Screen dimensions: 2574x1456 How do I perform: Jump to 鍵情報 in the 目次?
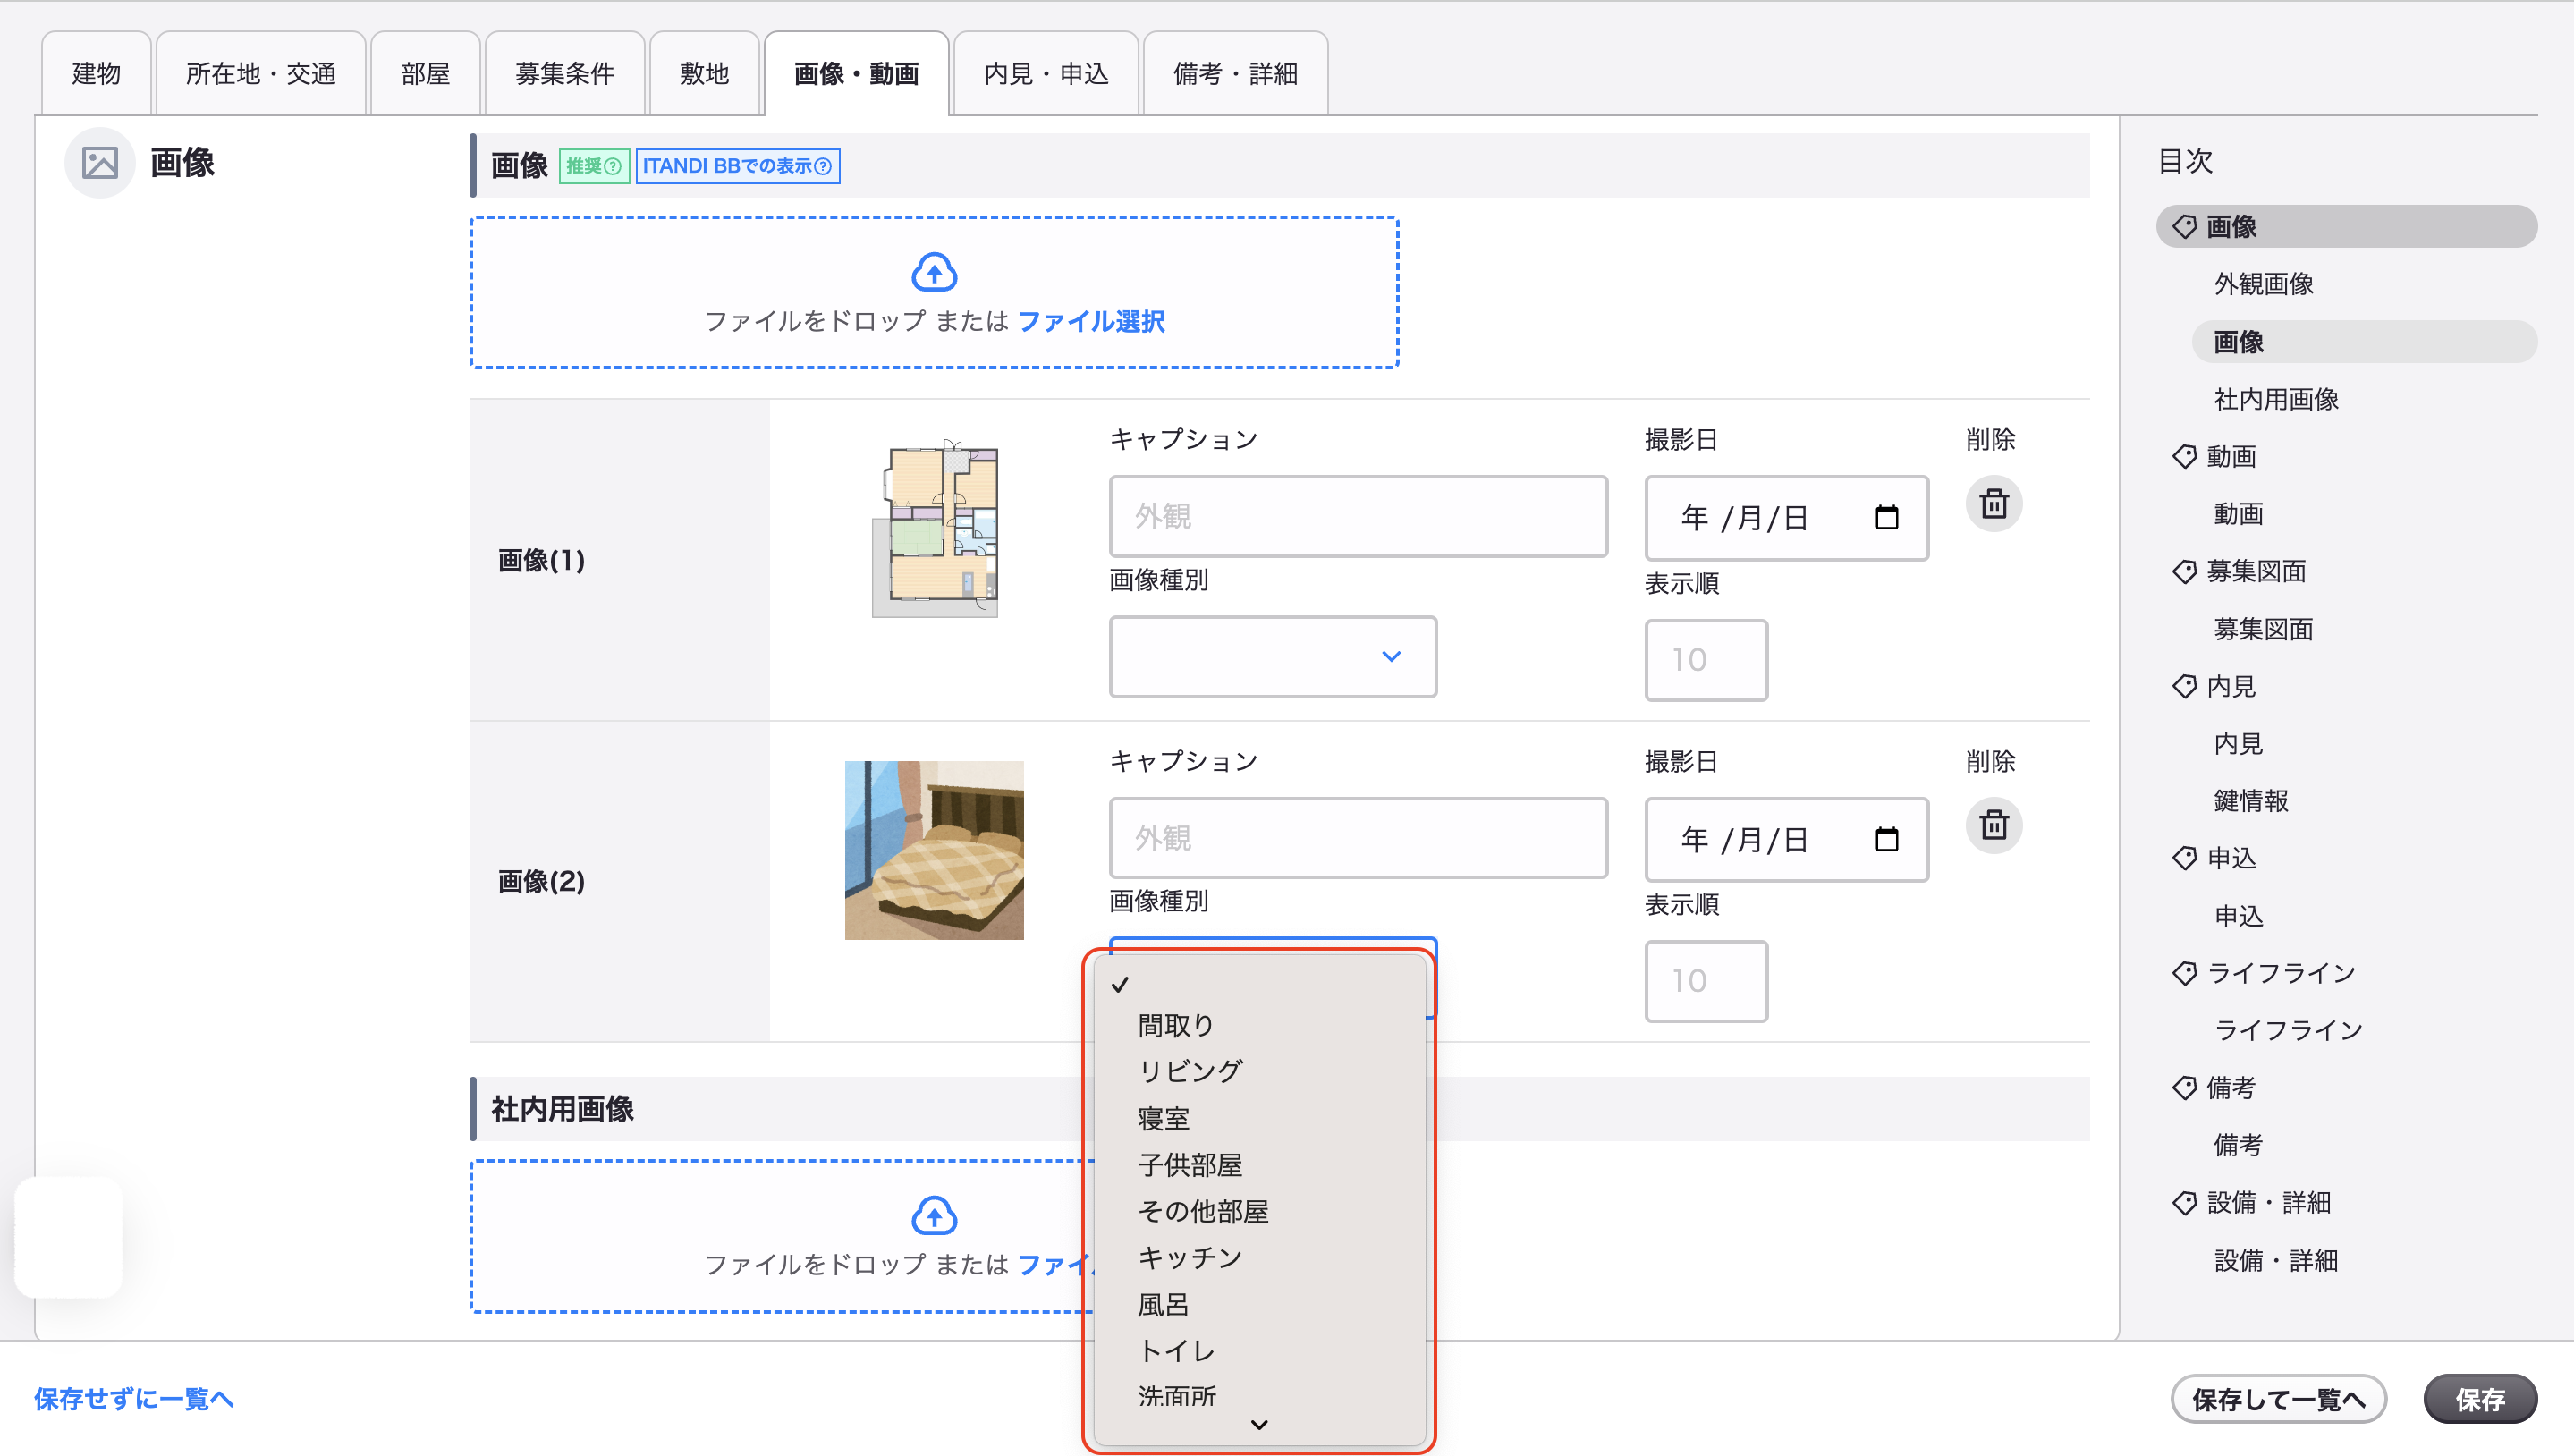[x=2250, y=801]
